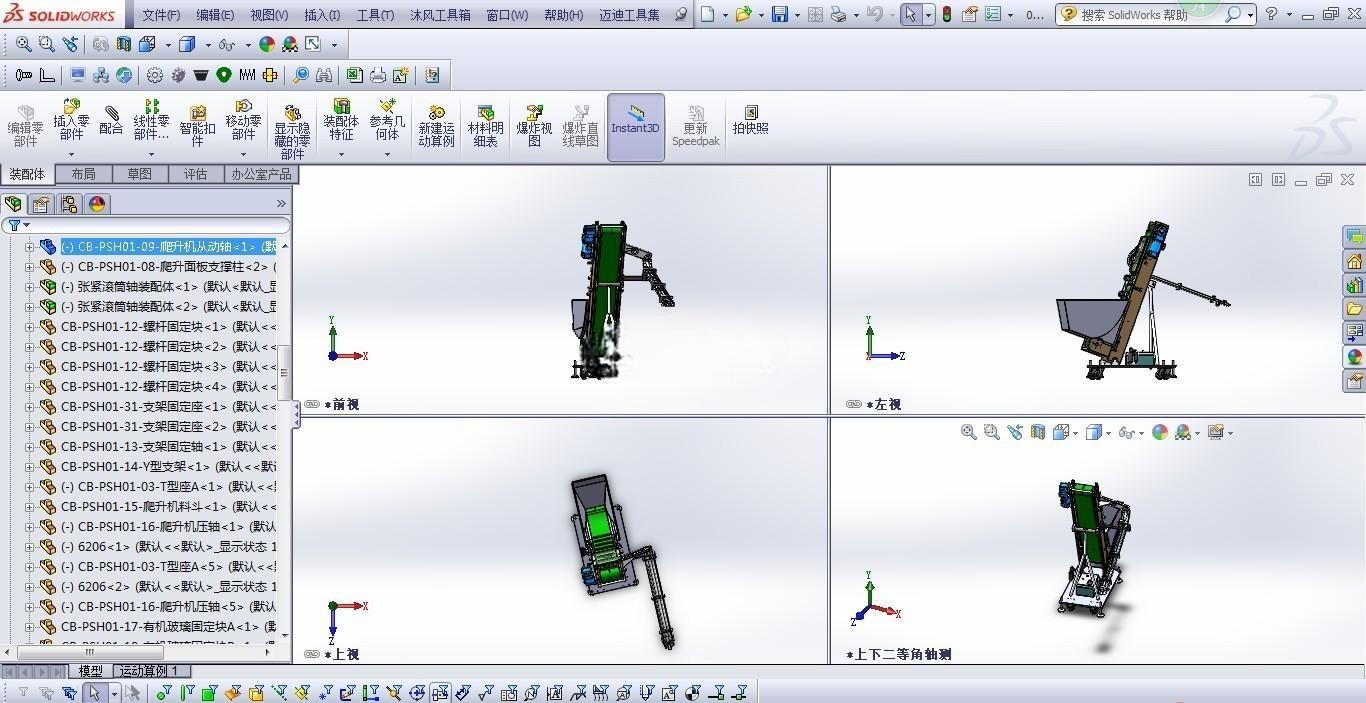
Task: Toggle the Instant3D button
Action: point(636,127)
